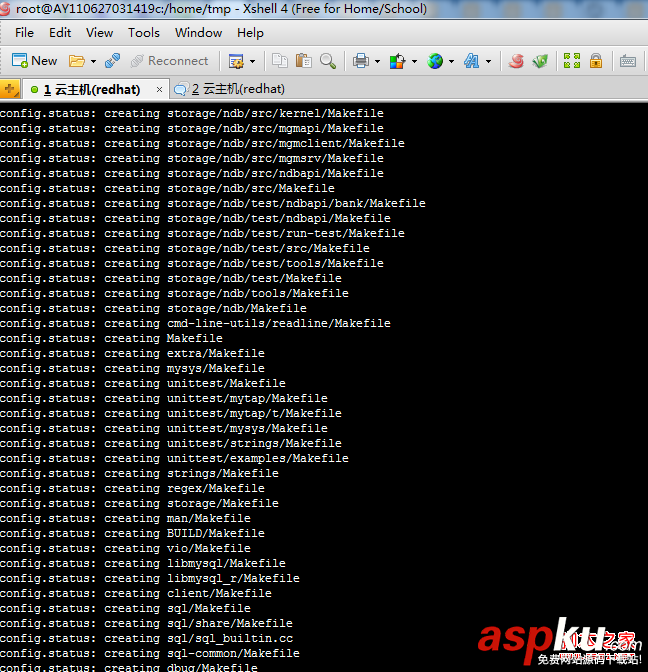The image size is (648, 672).
Task: Expand the Open folder dropdown arrow
Action: pyautogui.click(x=93, y=61)
